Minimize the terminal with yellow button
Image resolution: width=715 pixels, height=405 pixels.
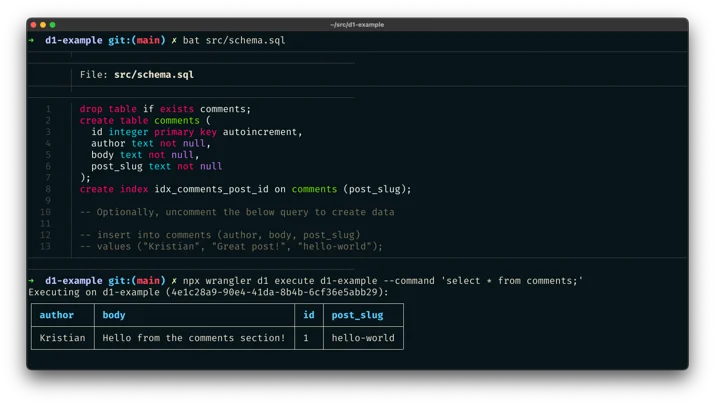pos(43,25)
